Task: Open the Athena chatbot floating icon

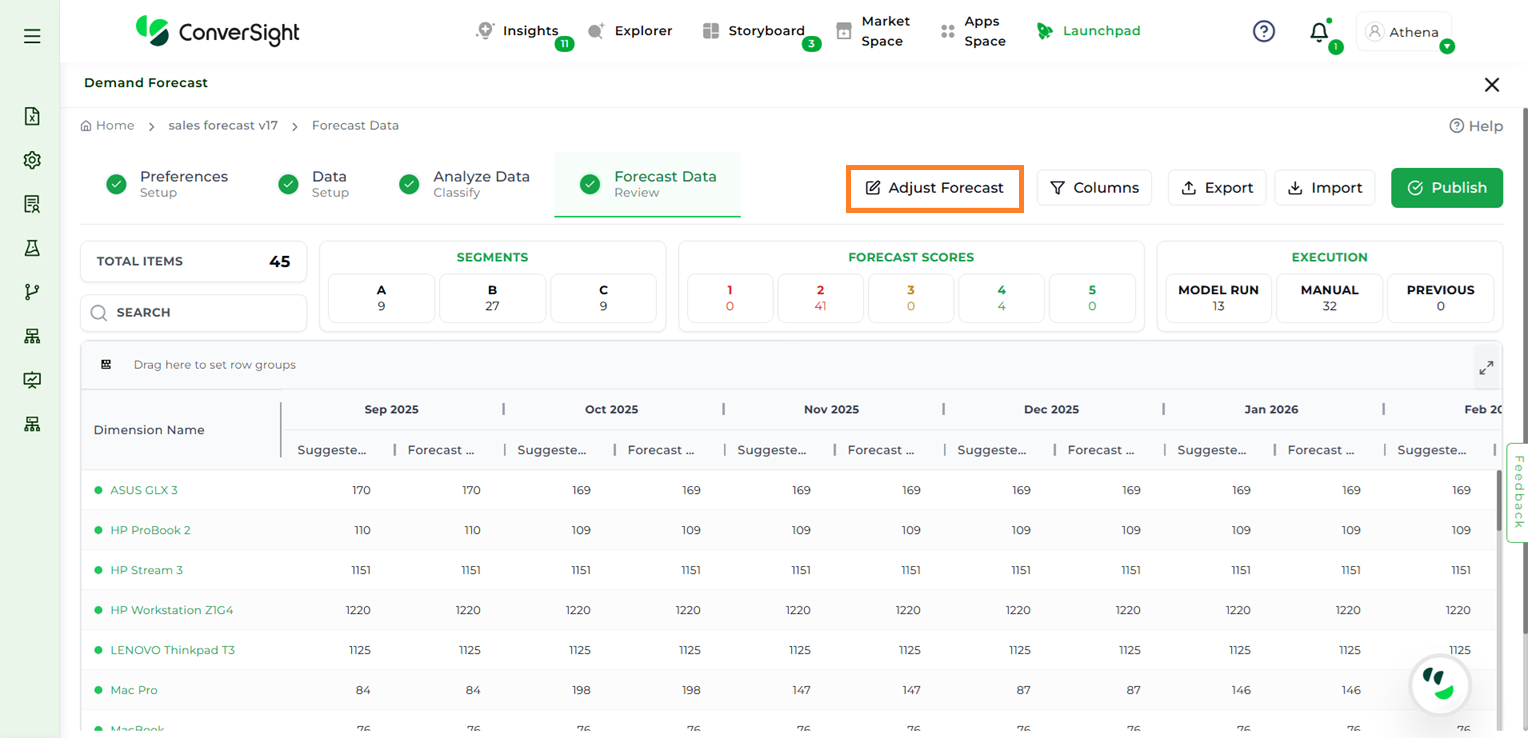Action: pyautogui.click(x=1439, y=685)
